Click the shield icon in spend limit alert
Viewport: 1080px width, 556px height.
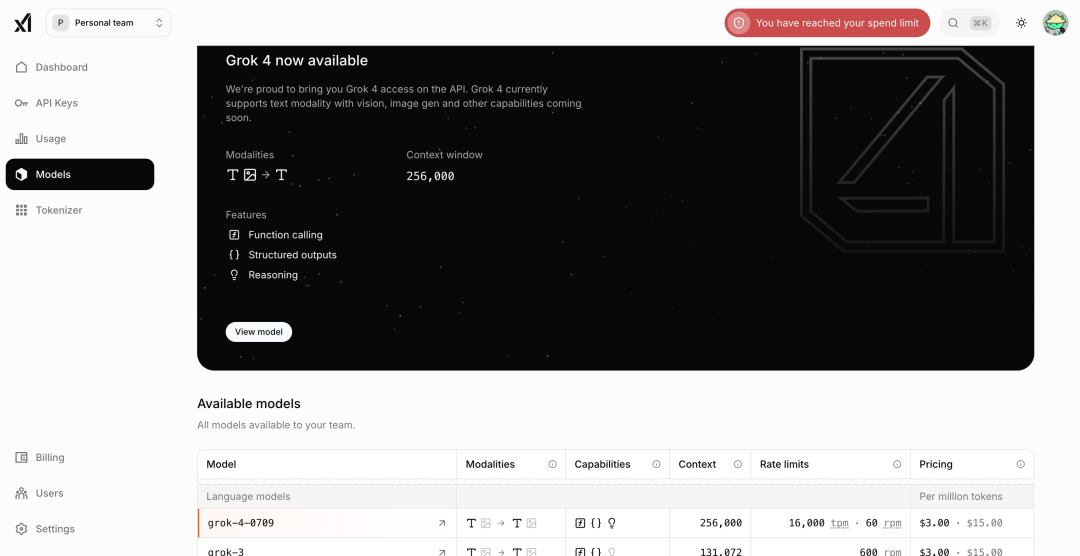click(739, 23)
